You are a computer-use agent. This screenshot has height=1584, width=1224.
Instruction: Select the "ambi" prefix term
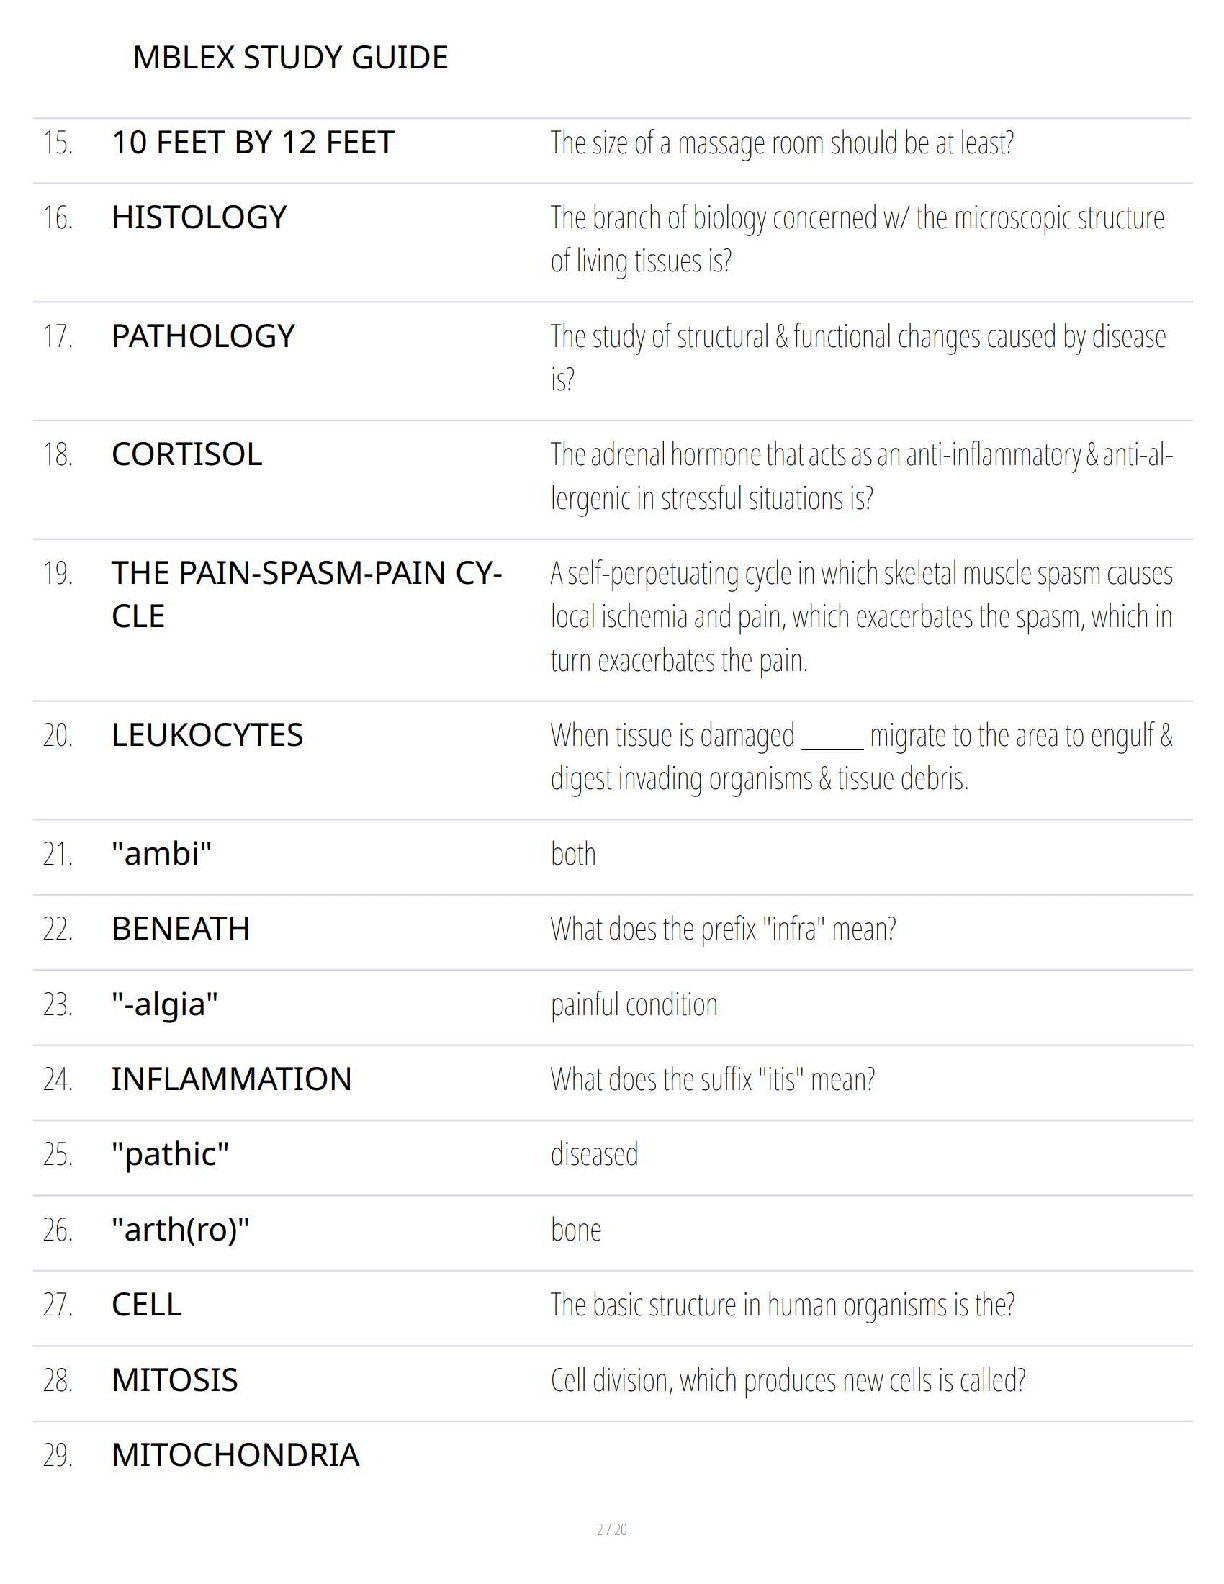(161, 854)
